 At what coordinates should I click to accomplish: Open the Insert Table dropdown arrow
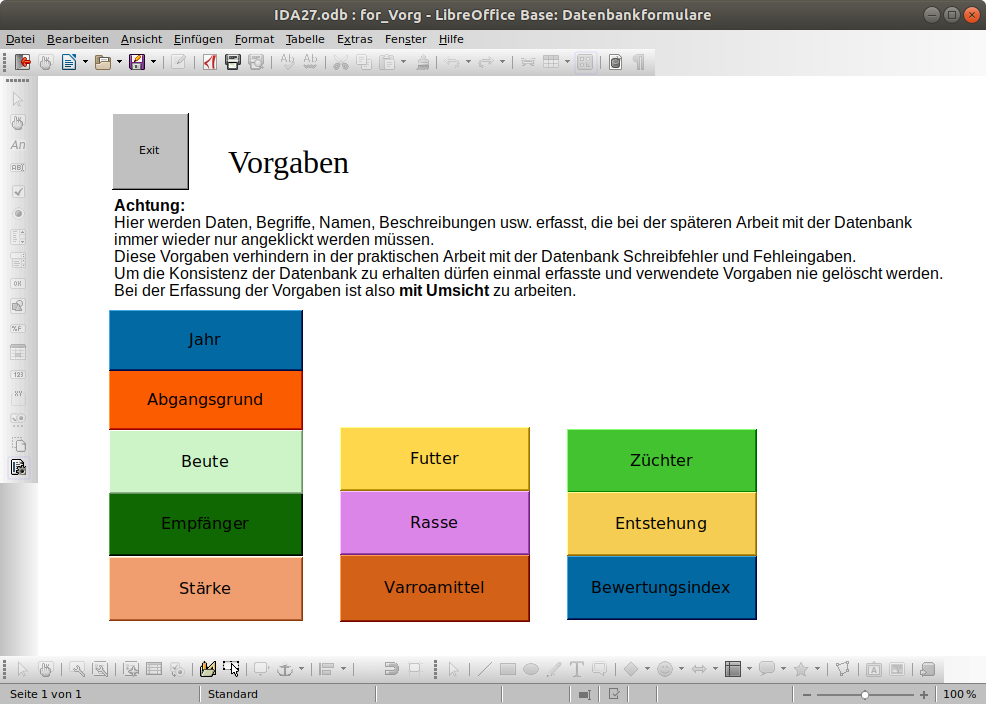point(567,62)
